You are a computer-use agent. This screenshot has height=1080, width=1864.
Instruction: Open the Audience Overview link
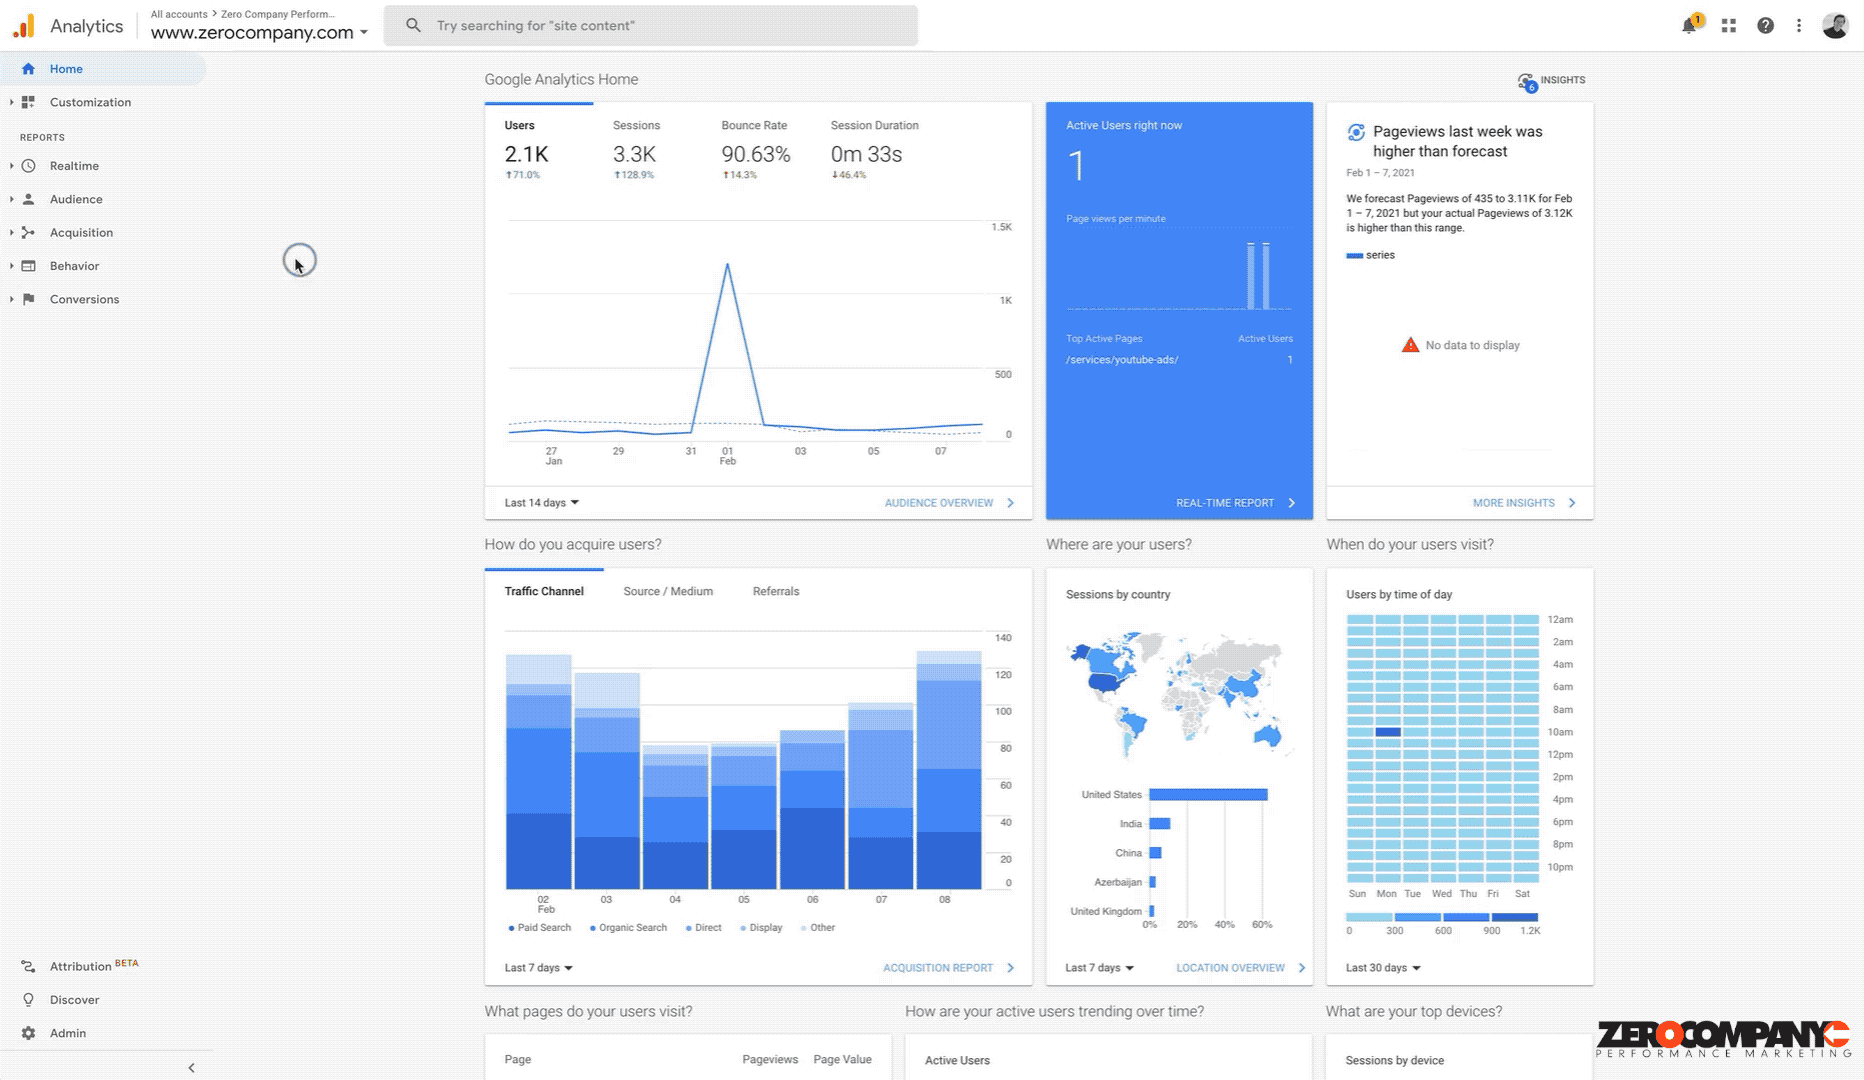(x=949, y=503)
